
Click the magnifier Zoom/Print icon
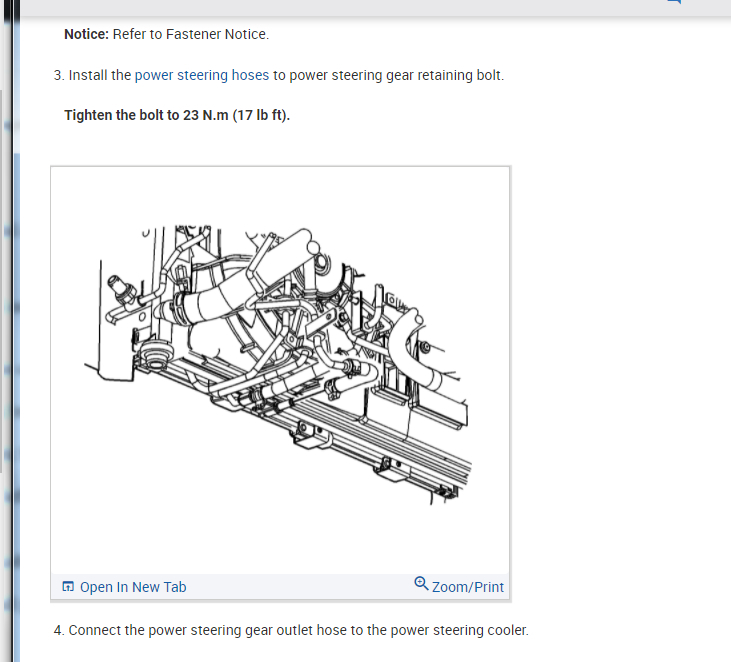421,584
